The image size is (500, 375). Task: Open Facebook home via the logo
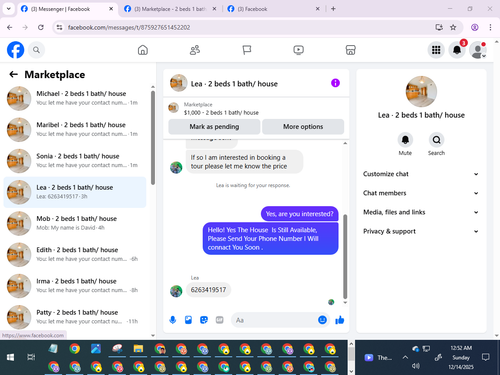[x=15, y=50]
